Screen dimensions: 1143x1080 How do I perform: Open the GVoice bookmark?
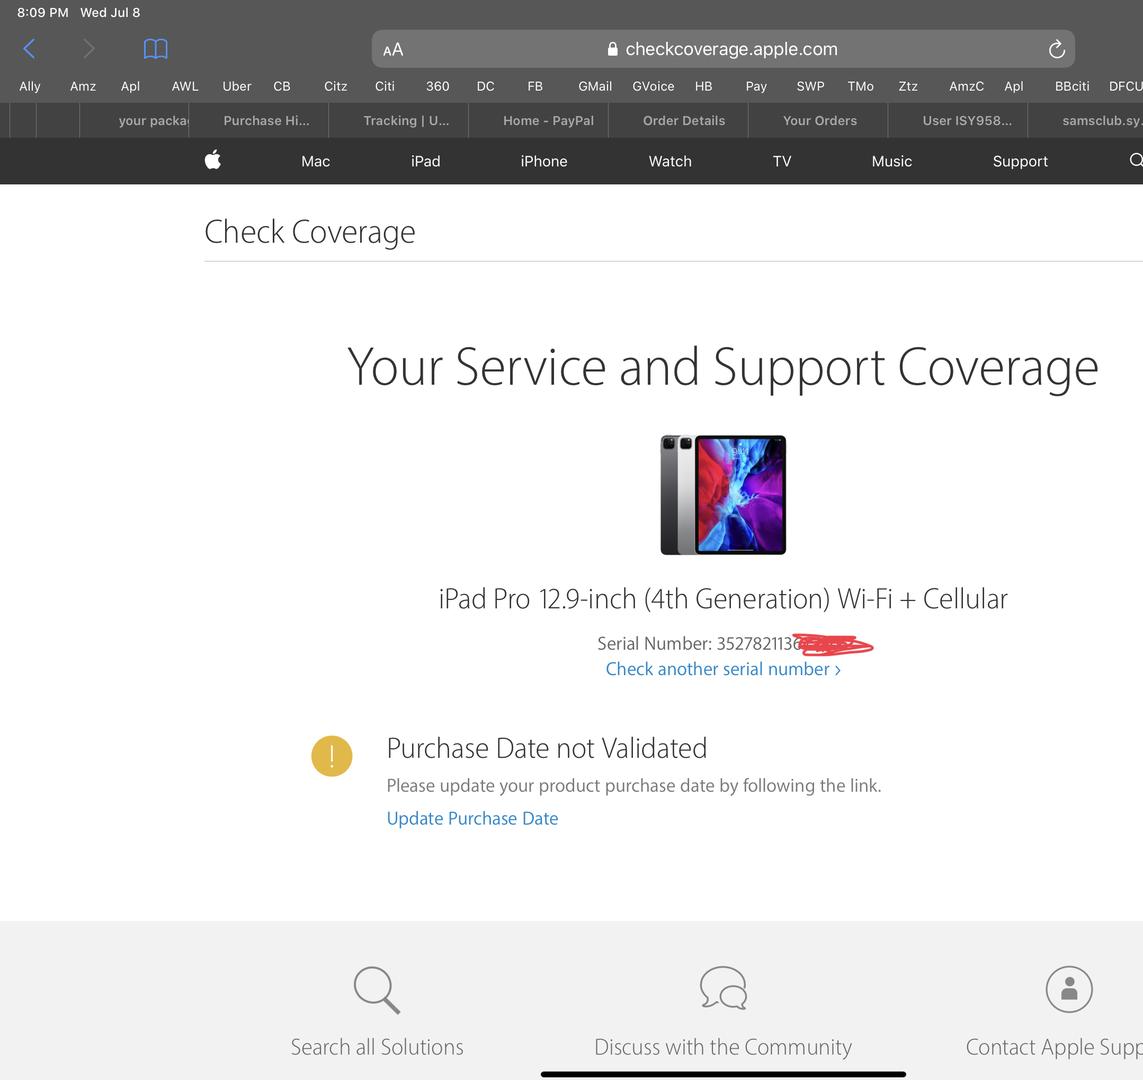point(653,86)
